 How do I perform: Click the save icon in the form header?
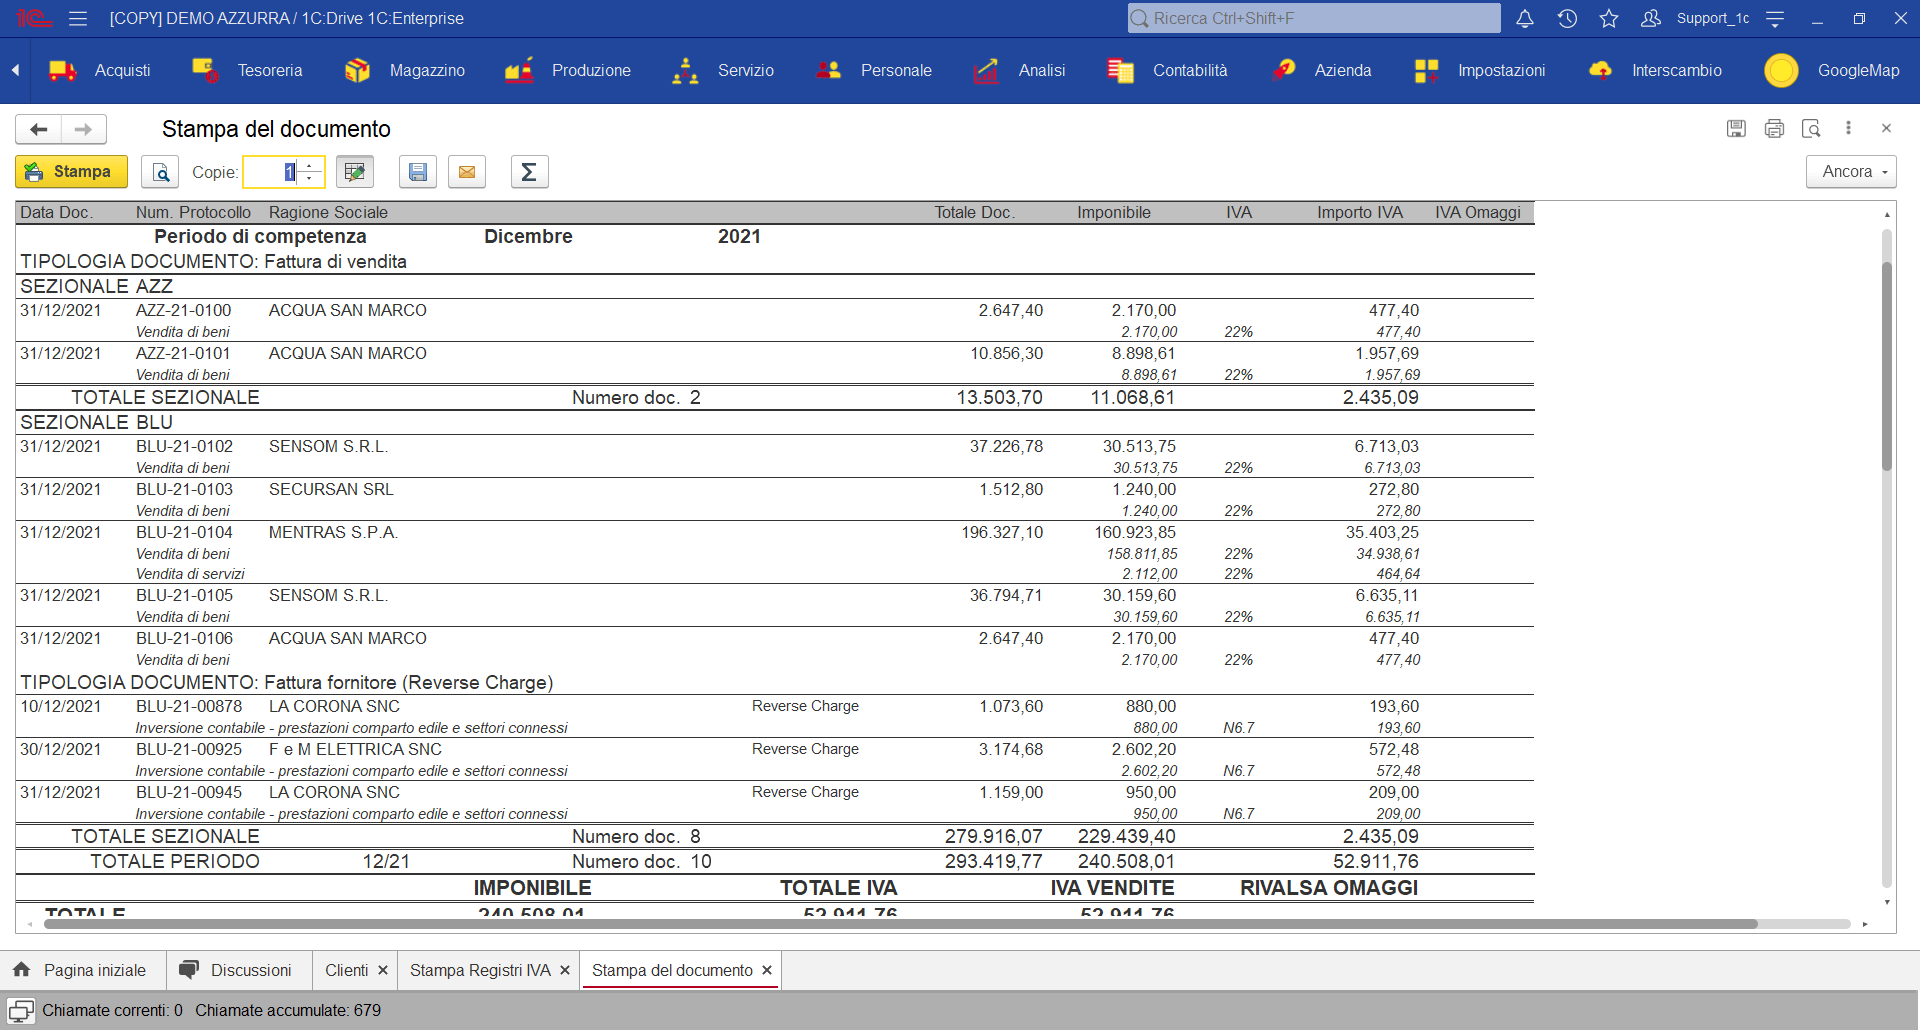tap(1736, 128)
